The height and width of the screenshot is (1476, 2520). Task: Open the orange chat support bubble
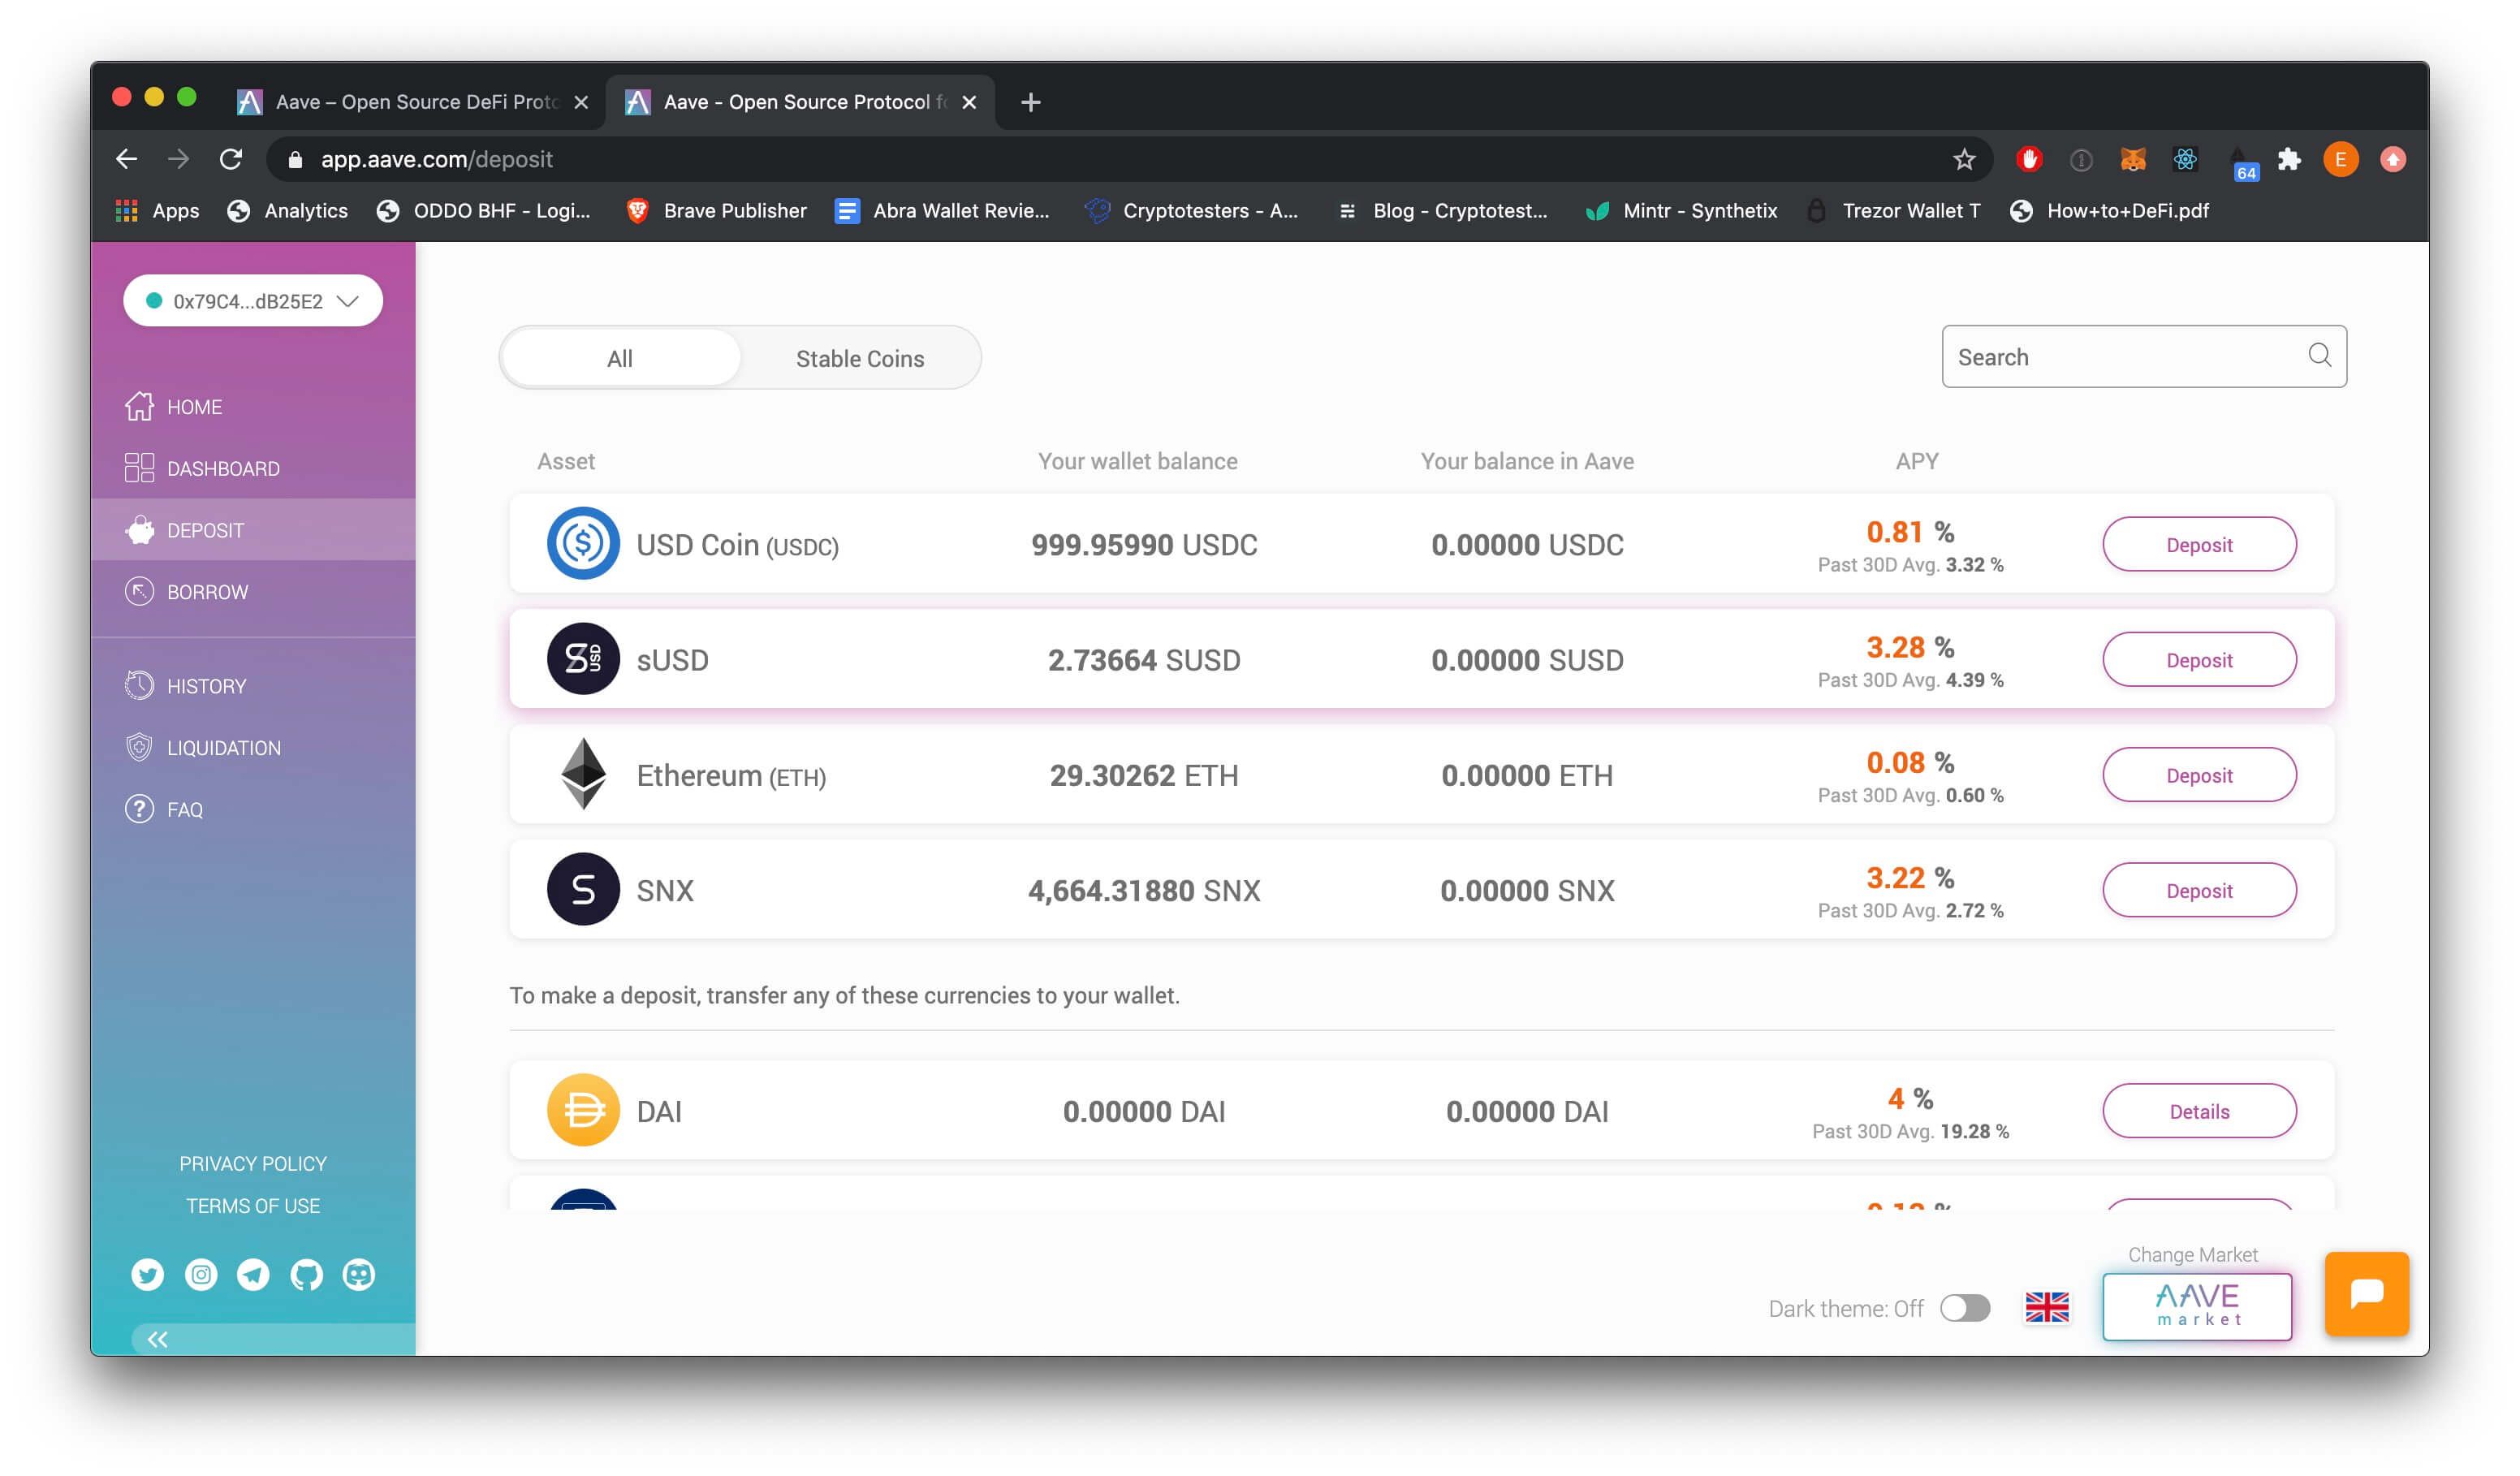[2366, 1293]
